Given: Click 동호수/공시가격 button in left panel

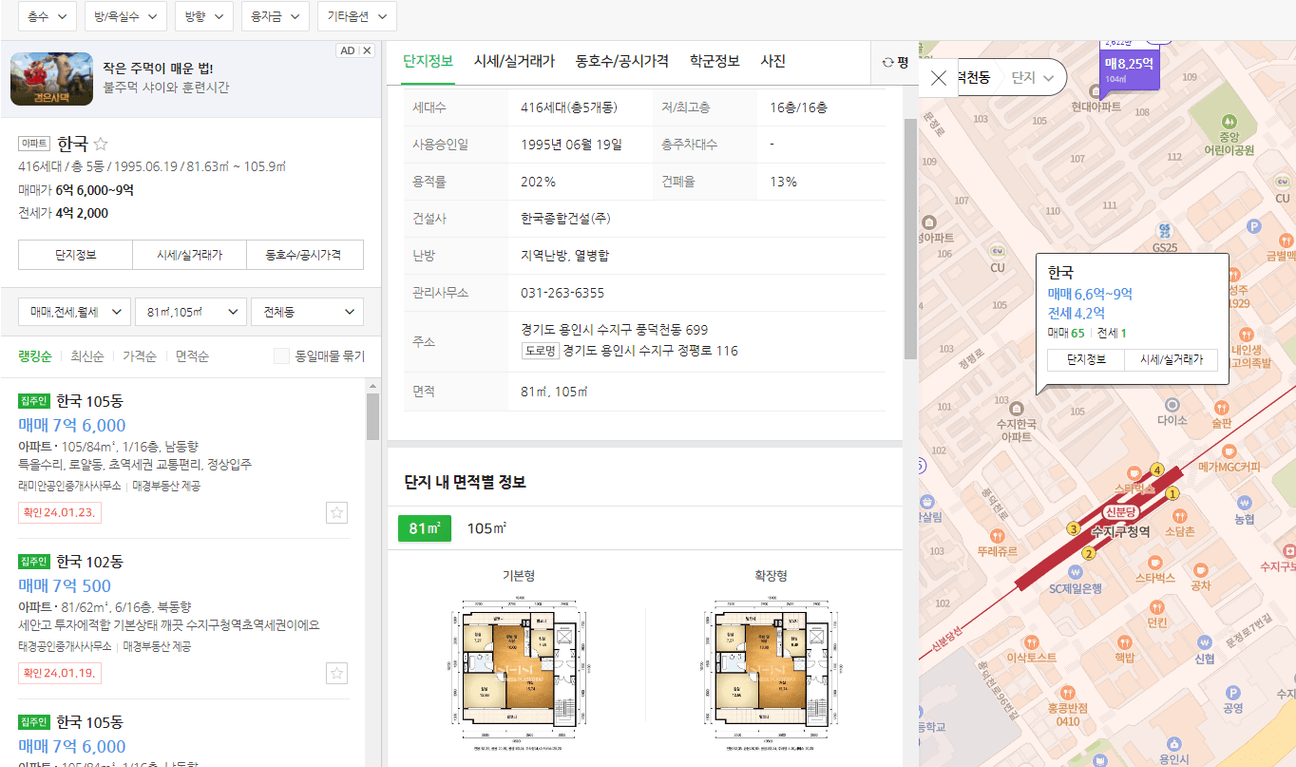Looking at the screenshot, I should click(x=306, y=255).
